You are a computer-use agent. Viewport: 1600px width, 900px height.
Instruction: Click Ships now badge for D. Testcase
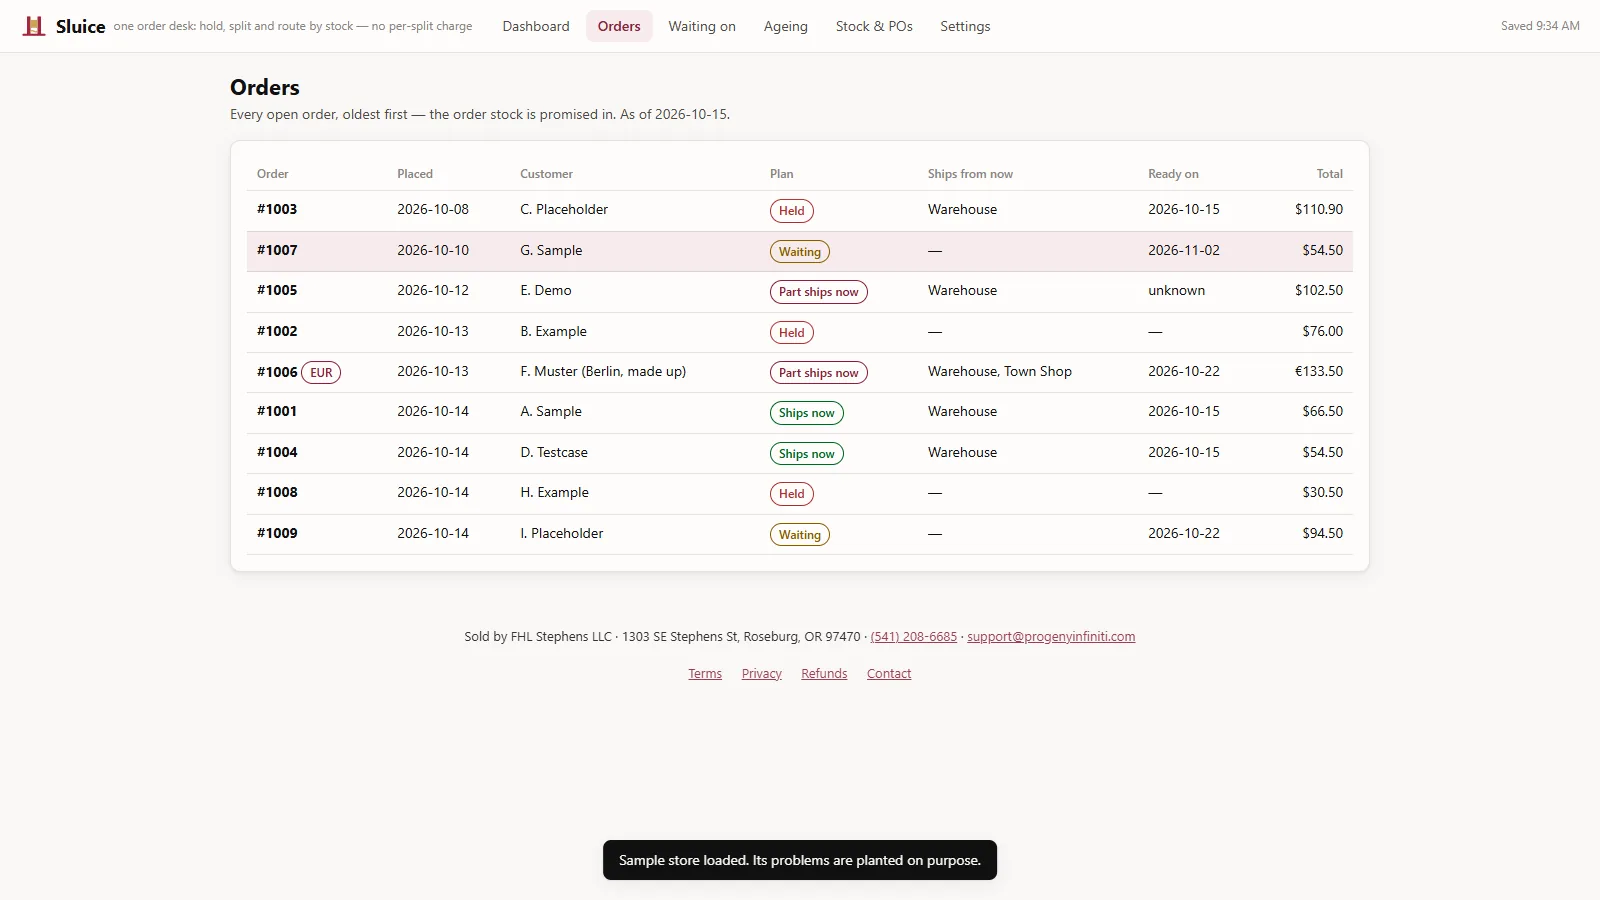click(x=807, y=454)
